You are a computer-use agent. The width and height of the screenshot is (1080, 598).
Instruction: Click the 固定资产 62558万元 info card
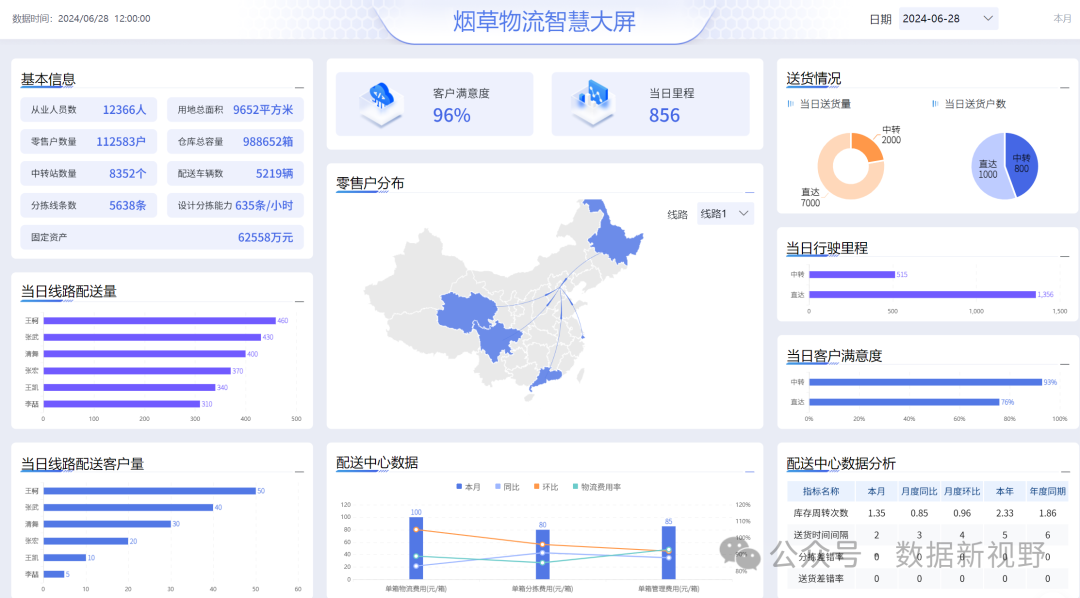tap(161, 237)
